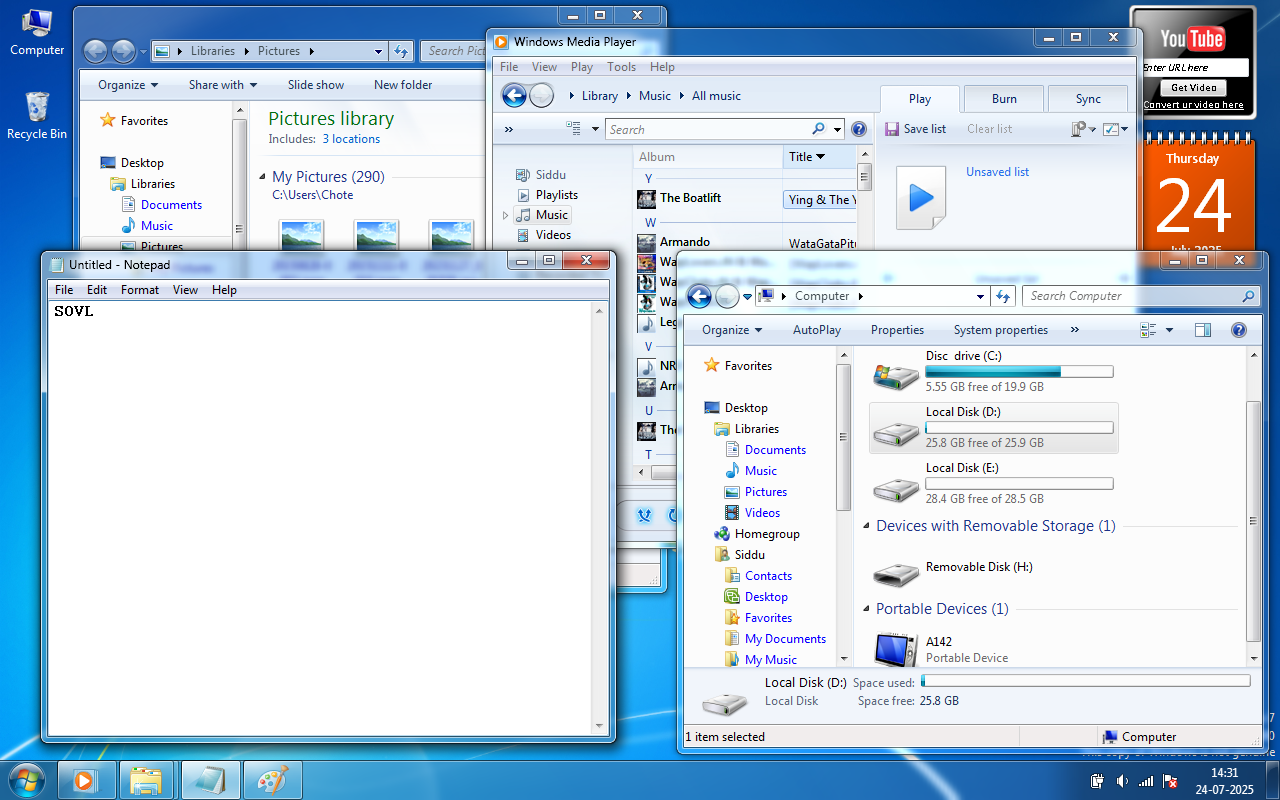Show hidden toolbar commands chevron in Computer window
The width and height of the screenshot is (1280, 800).
pyautogui.click(x=1075, y=330)
